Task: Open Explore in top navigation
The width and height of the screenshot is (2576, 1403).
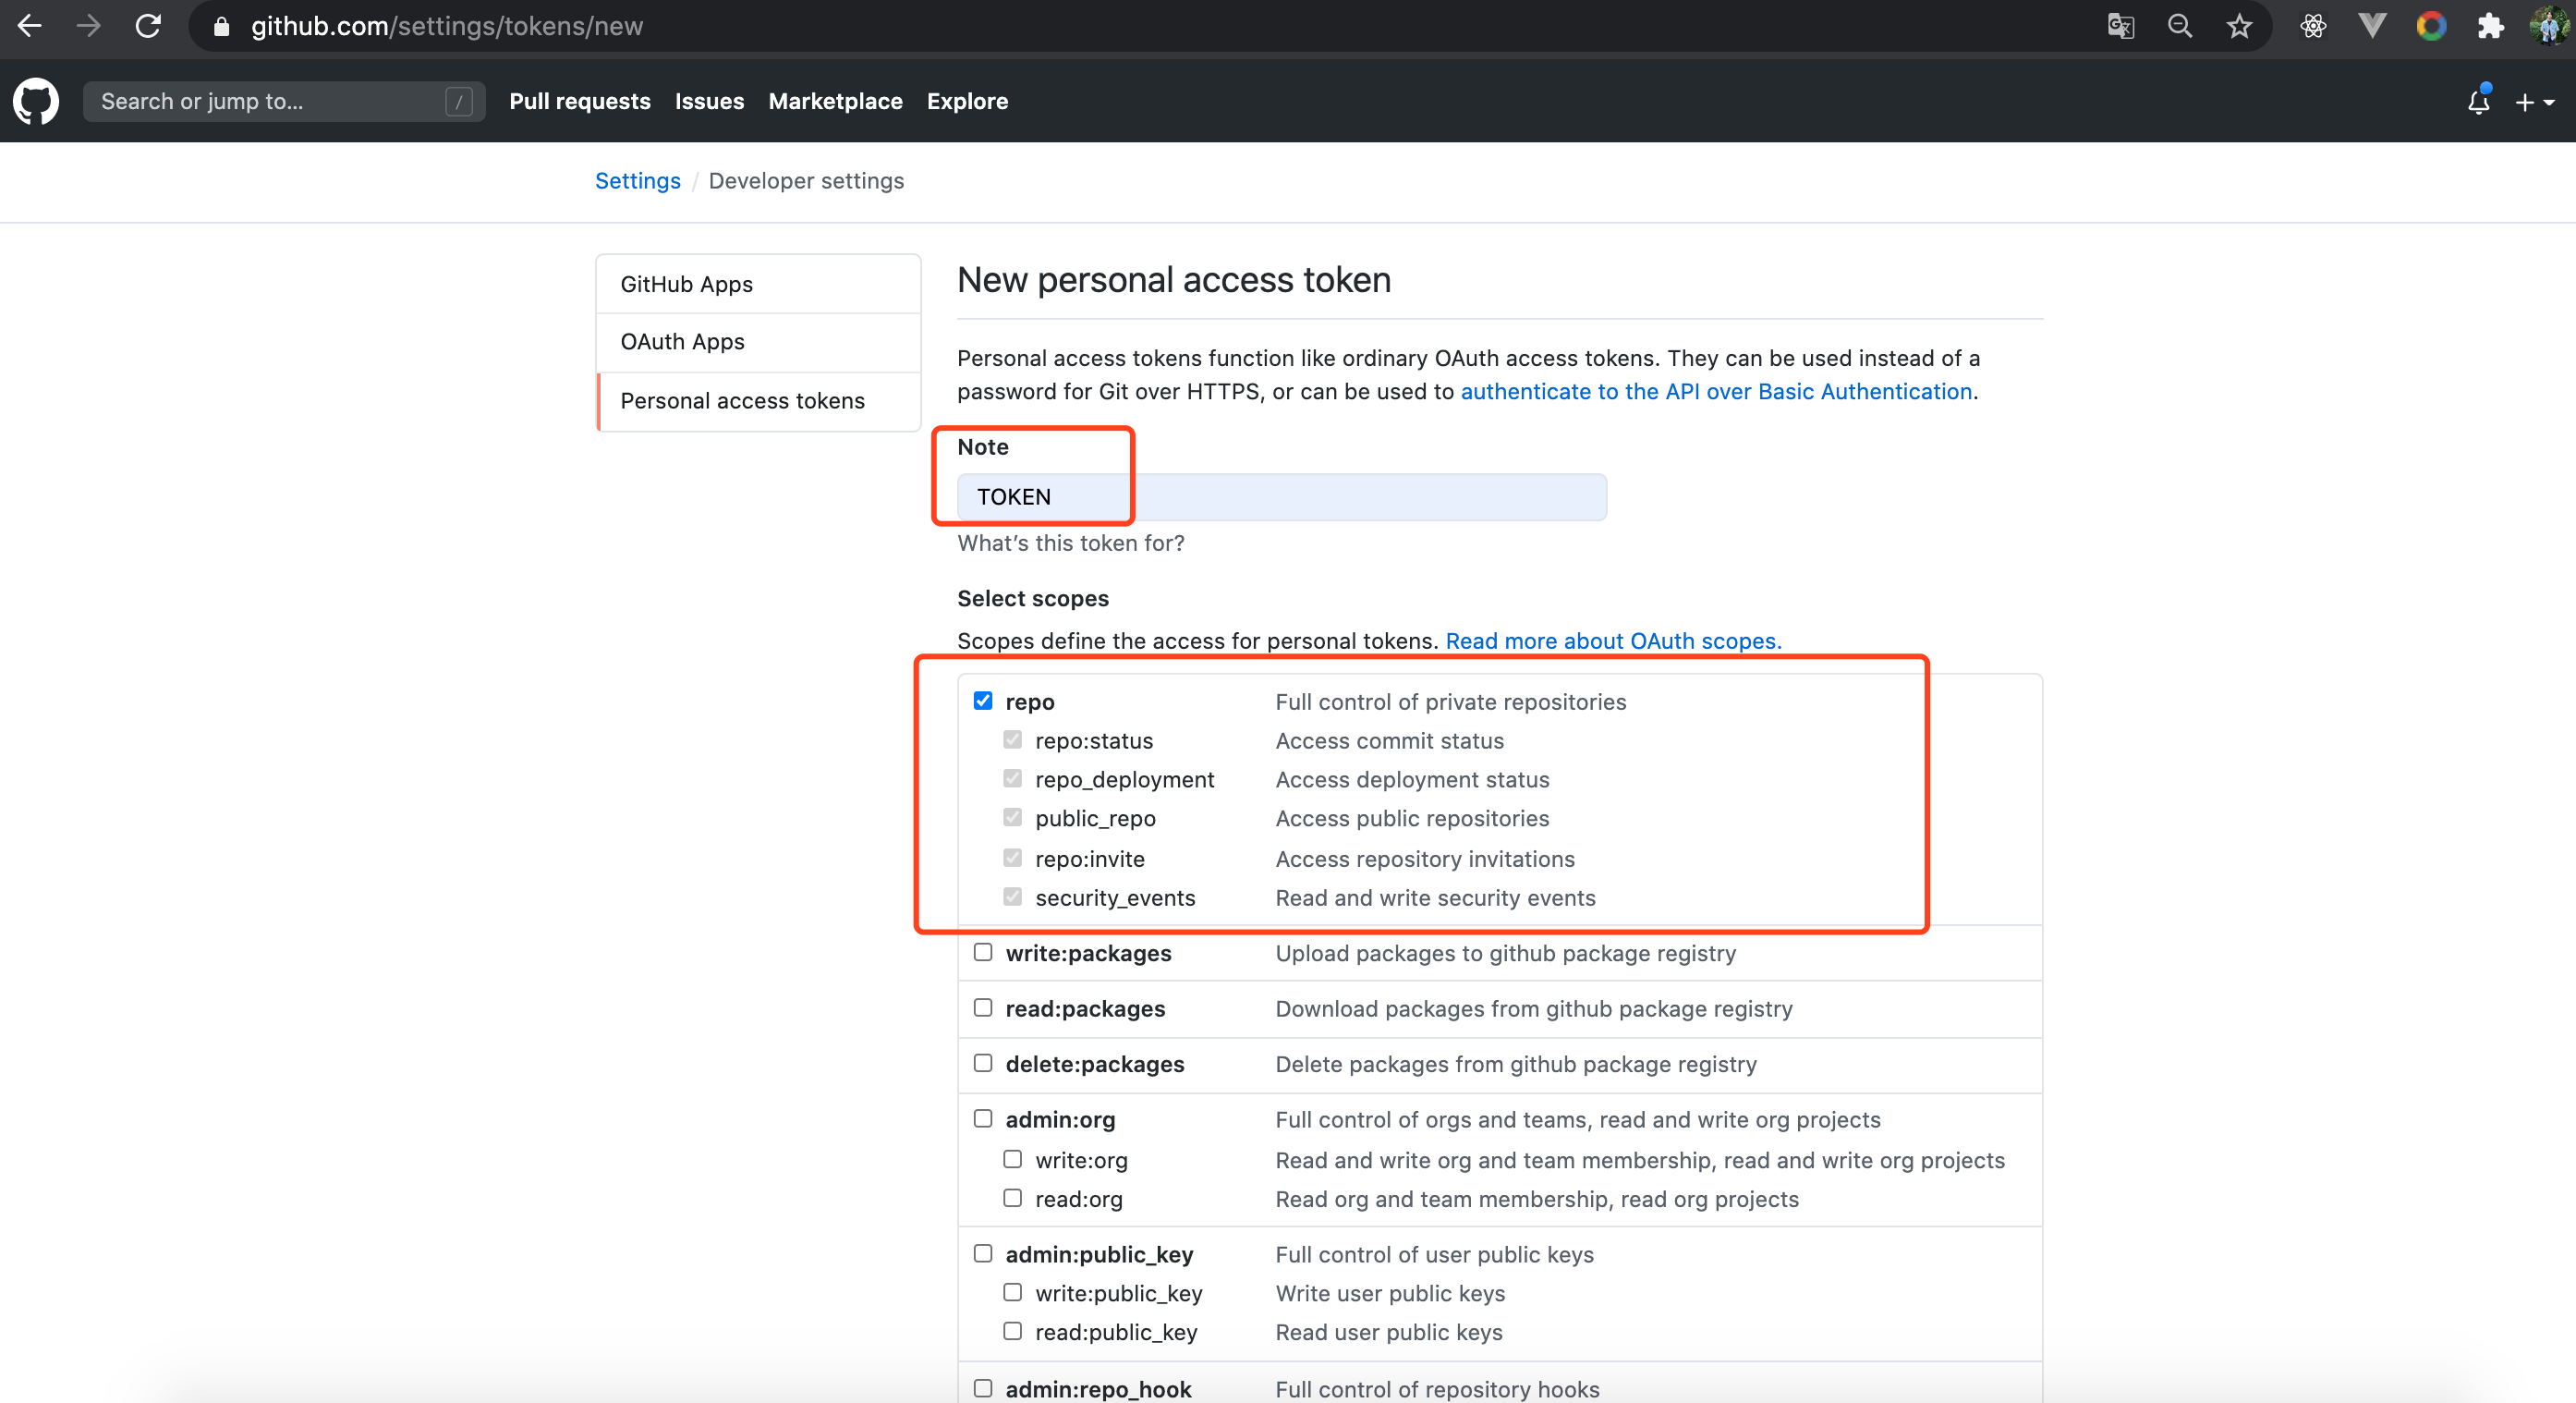Action: (x=967, y=101)
